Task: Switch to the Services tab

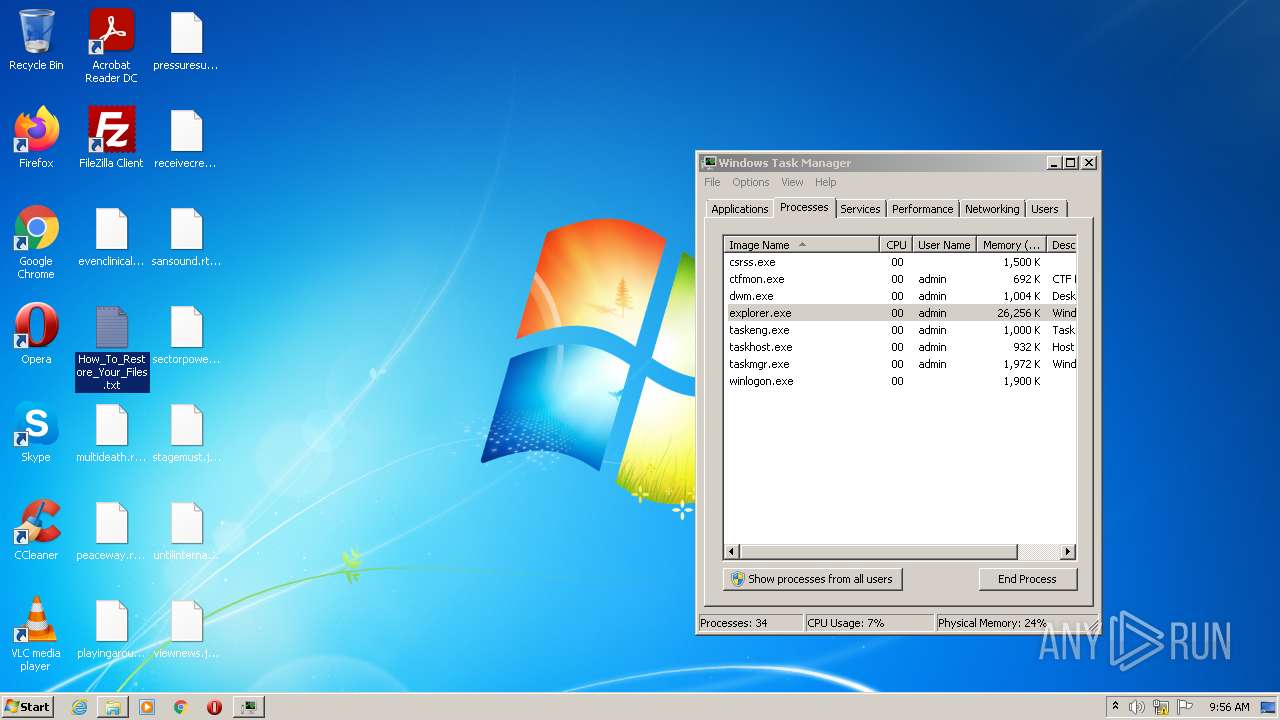Action: (860, 209)
